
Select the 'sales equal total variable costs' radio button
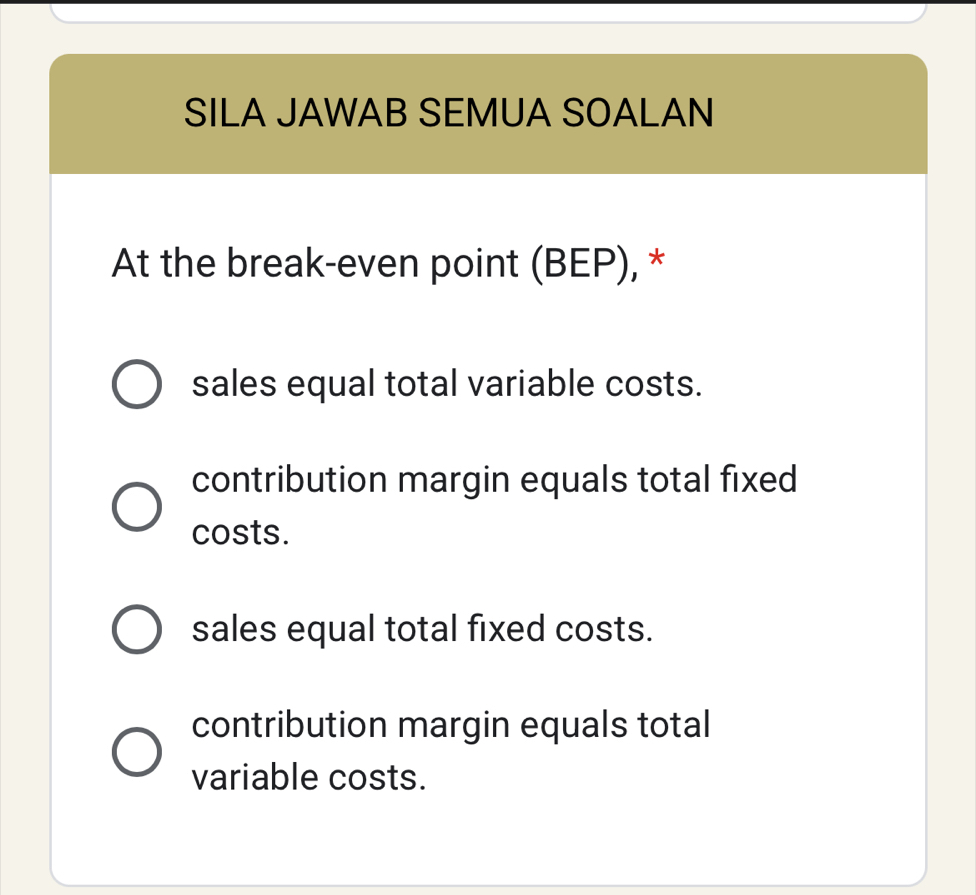point(135,385)
